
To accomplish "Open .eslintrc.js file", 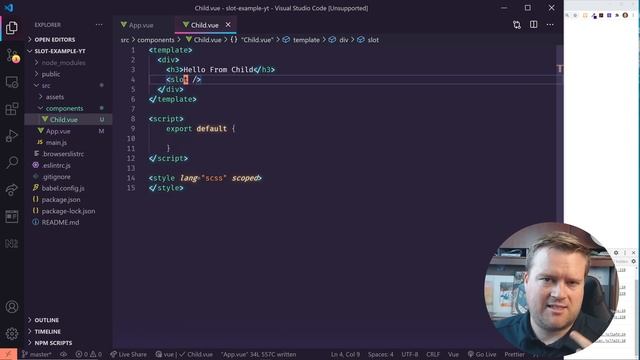I will pyautogui.click(x=56, y=165).
